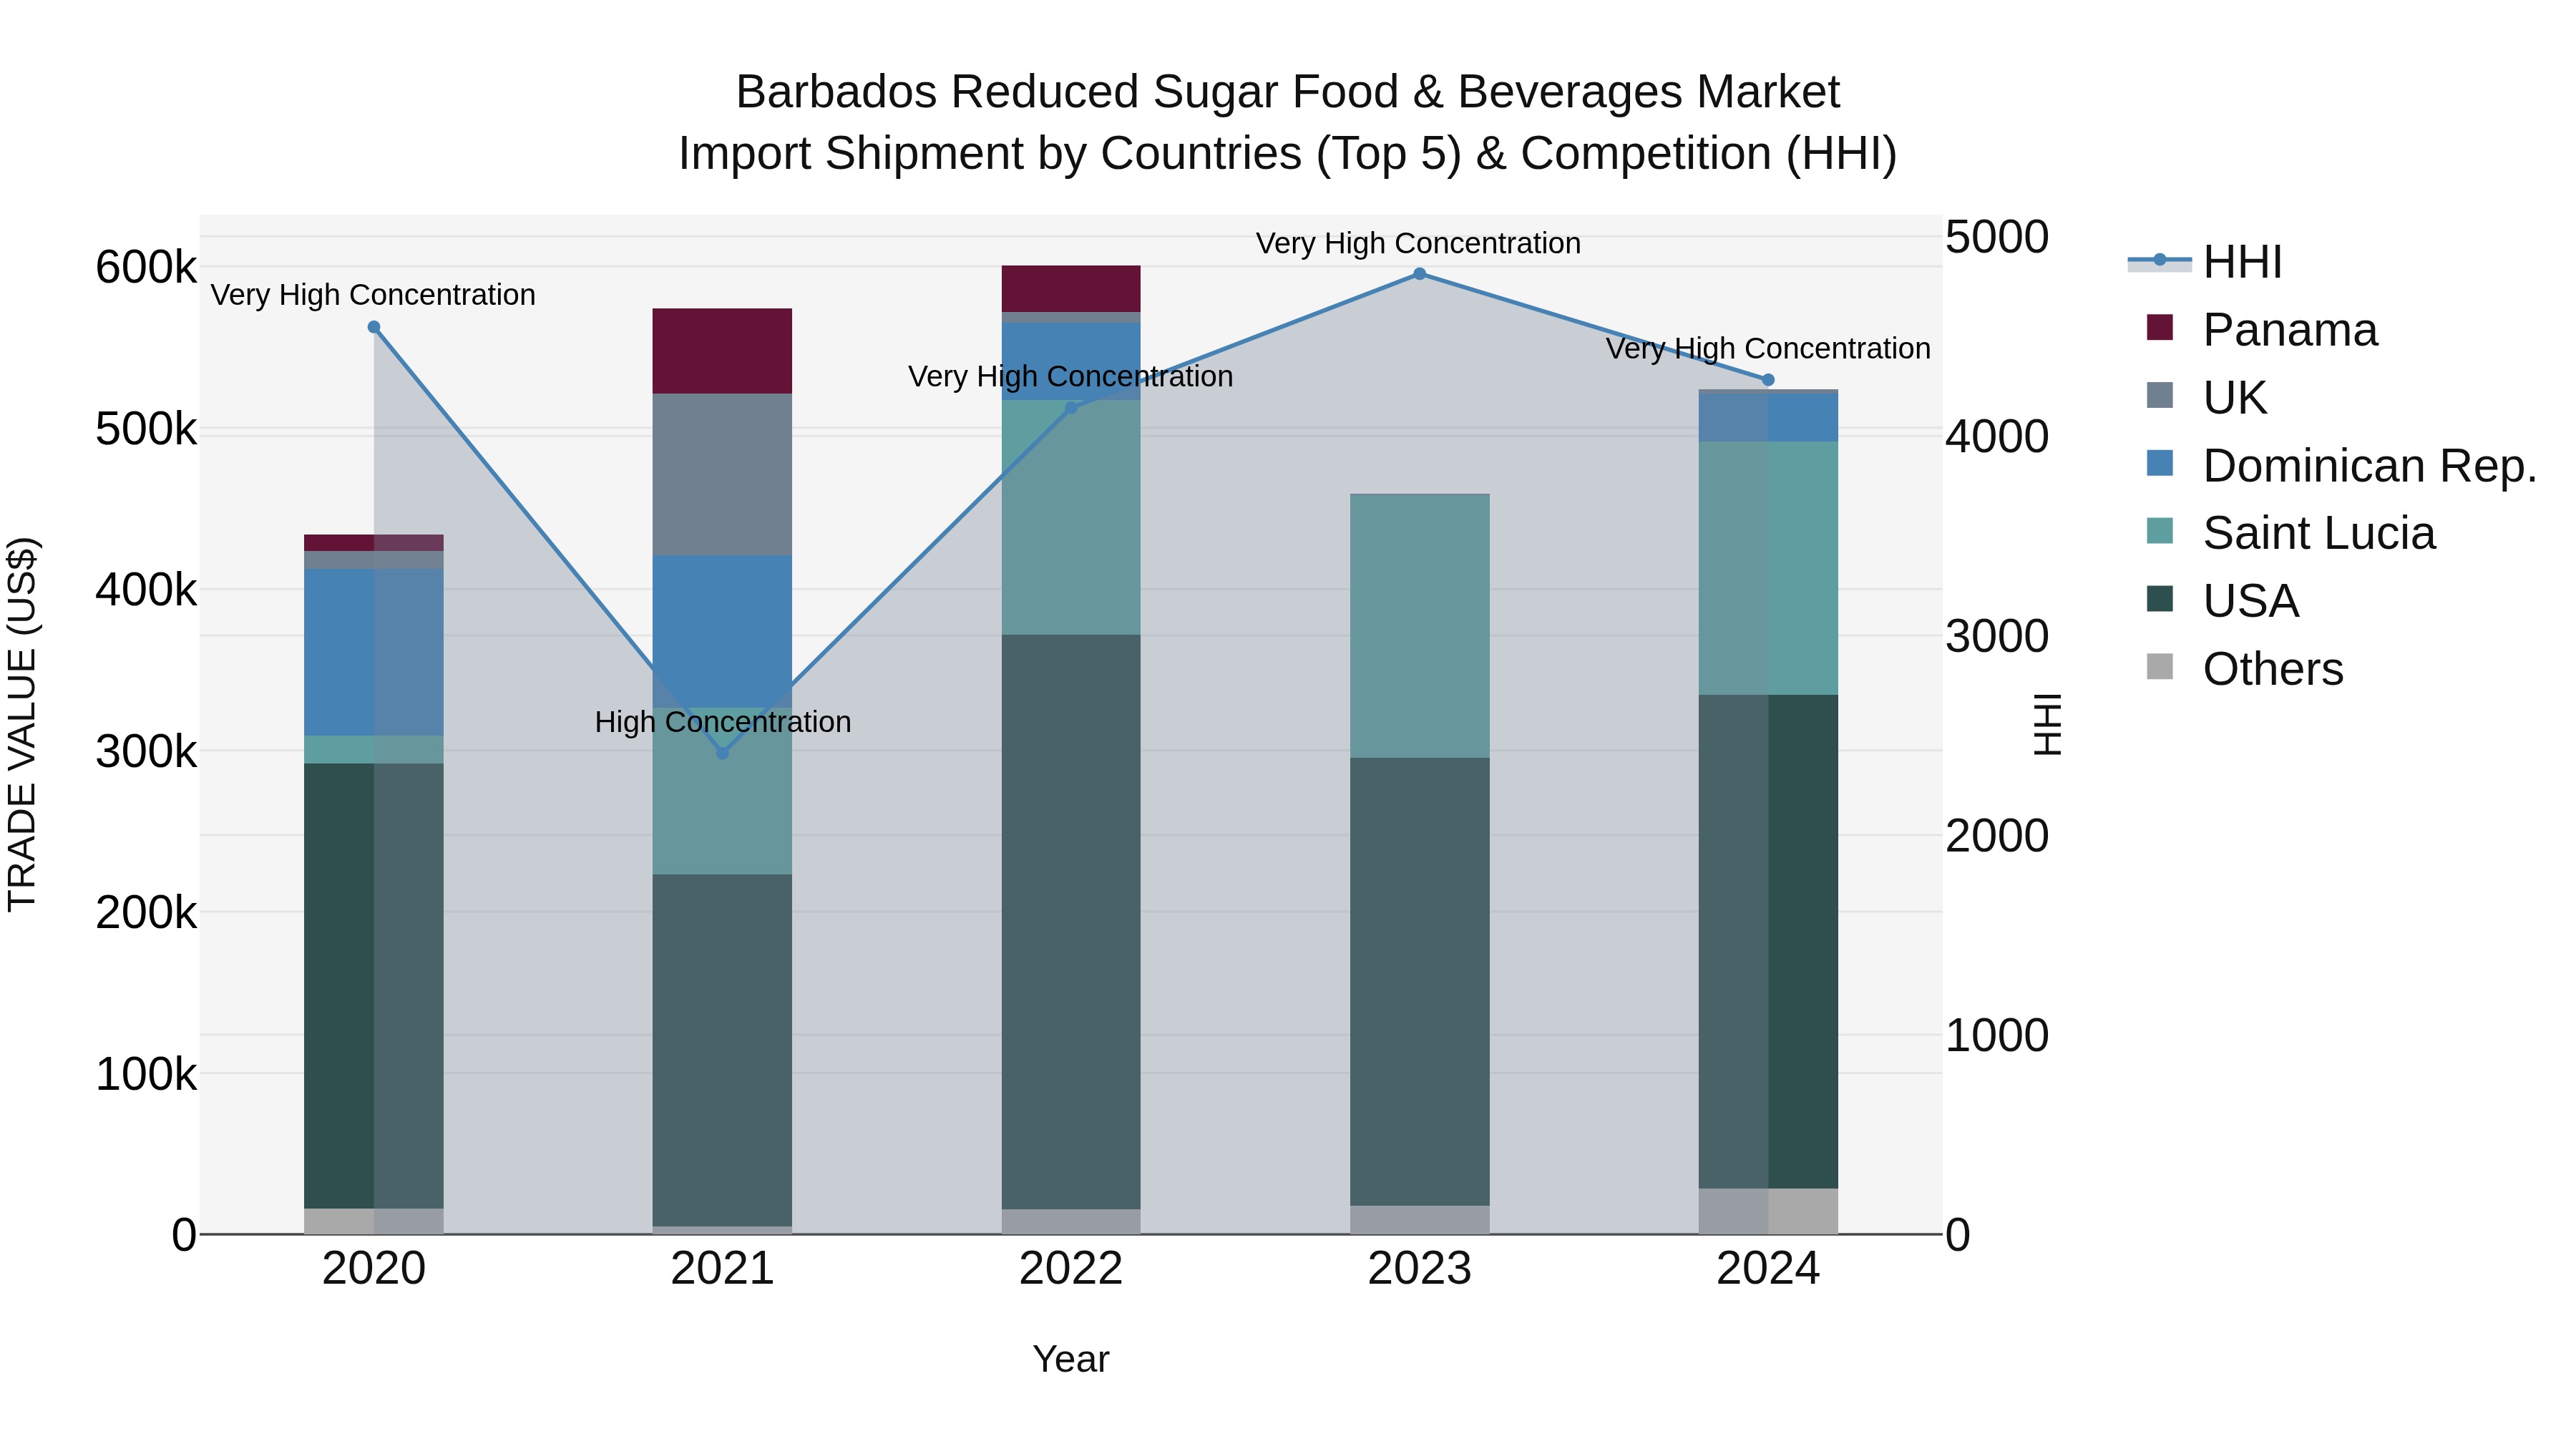This screenshot has width=2576, height=1449.
Task: Toggle the Saint Lucia legend entry
Action: point(2291,533)
